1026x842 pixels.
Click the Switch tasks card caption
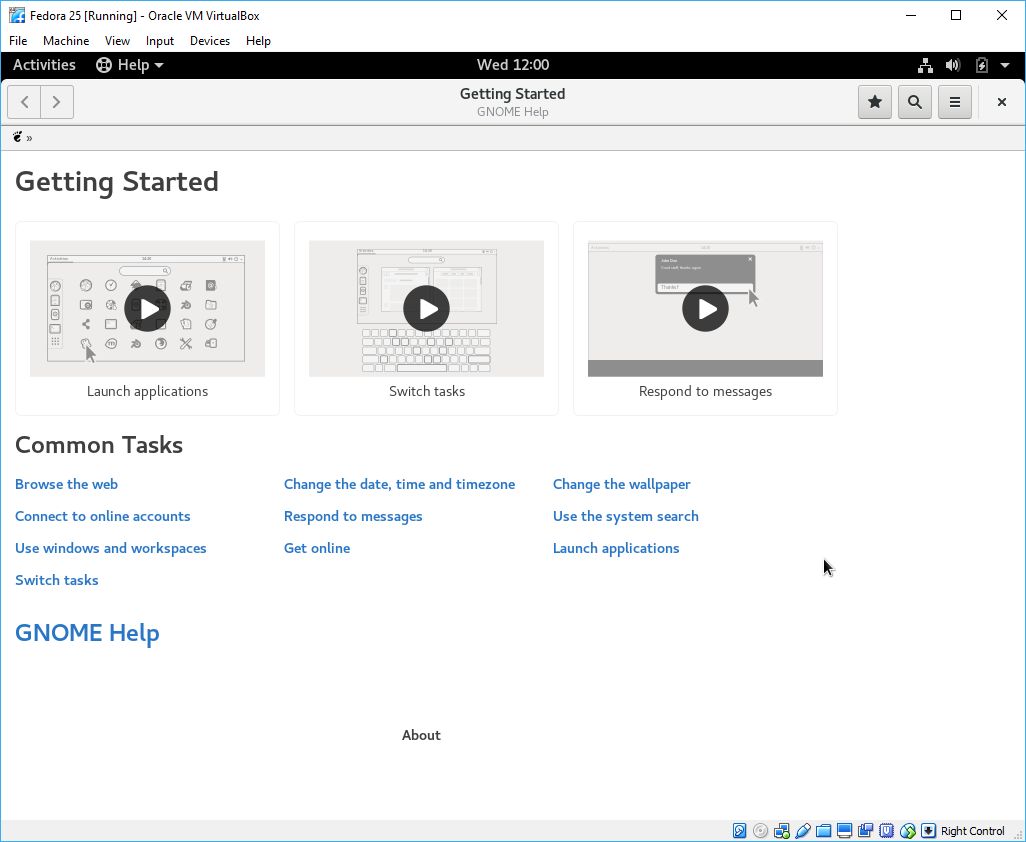[427, 391]
